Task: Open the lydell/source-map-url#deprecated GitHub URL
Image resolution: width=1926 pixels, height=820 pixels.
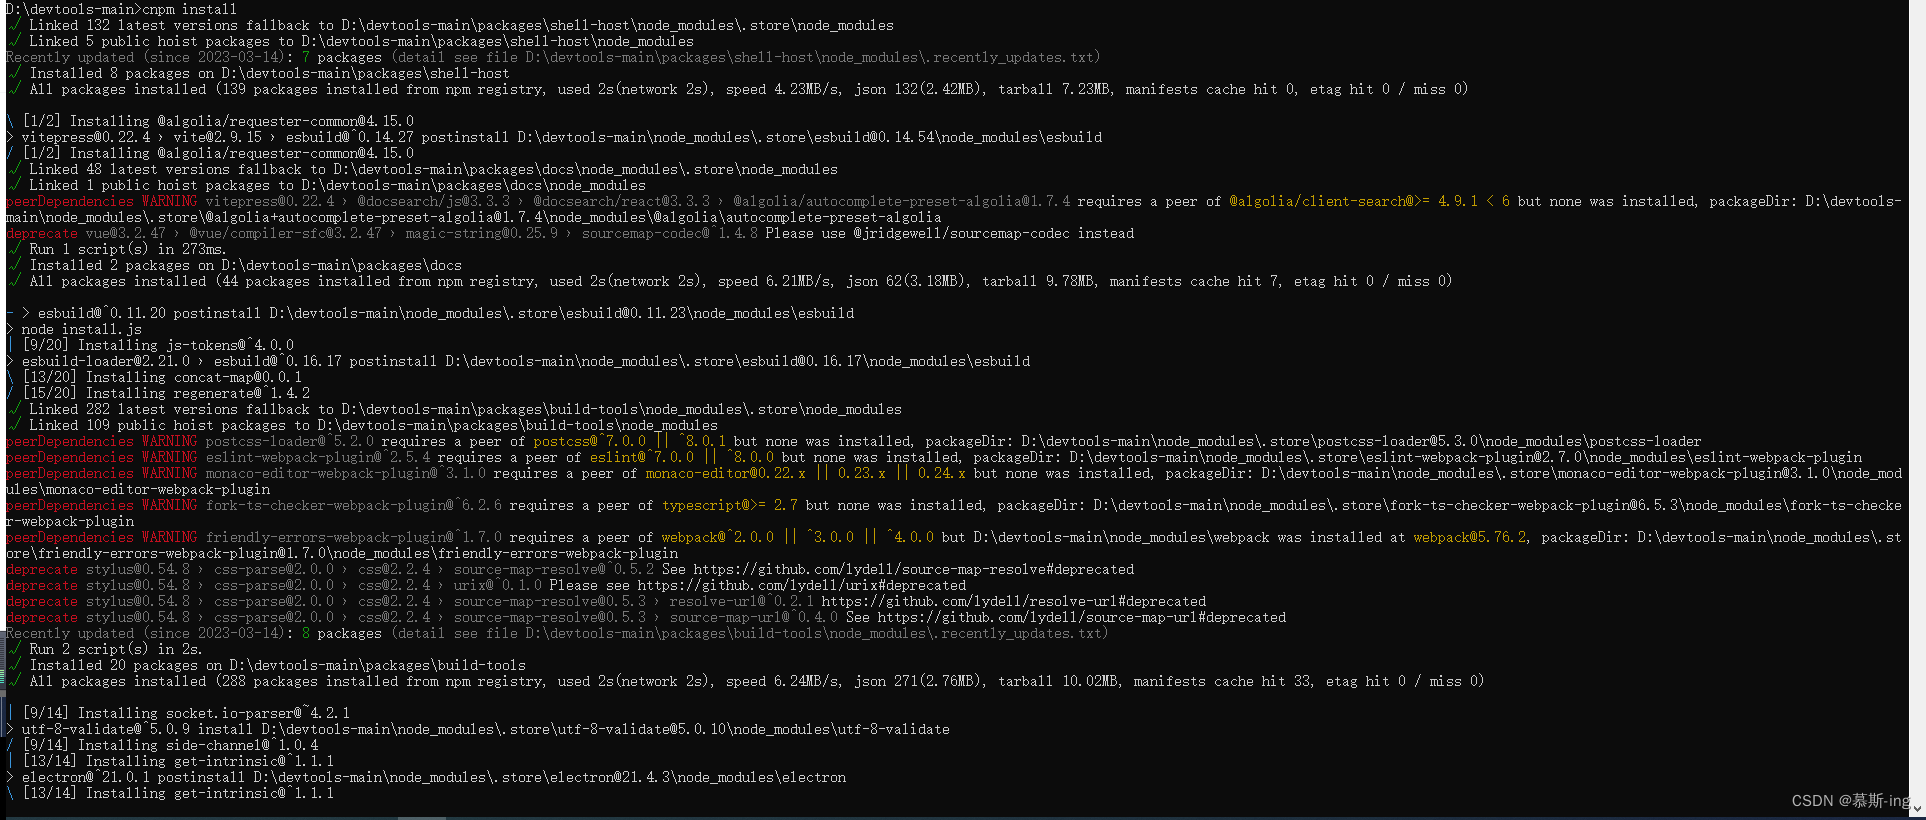Action: point(1082,617)
